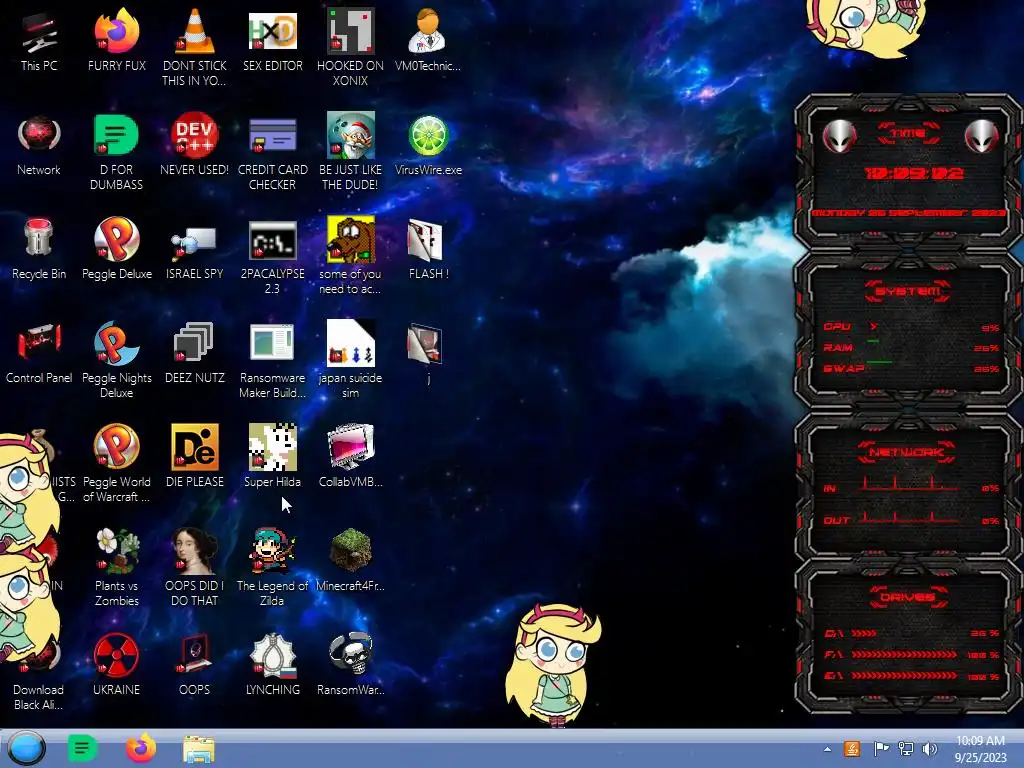Open the green document app in taskbar

click(x=82, y=748)
